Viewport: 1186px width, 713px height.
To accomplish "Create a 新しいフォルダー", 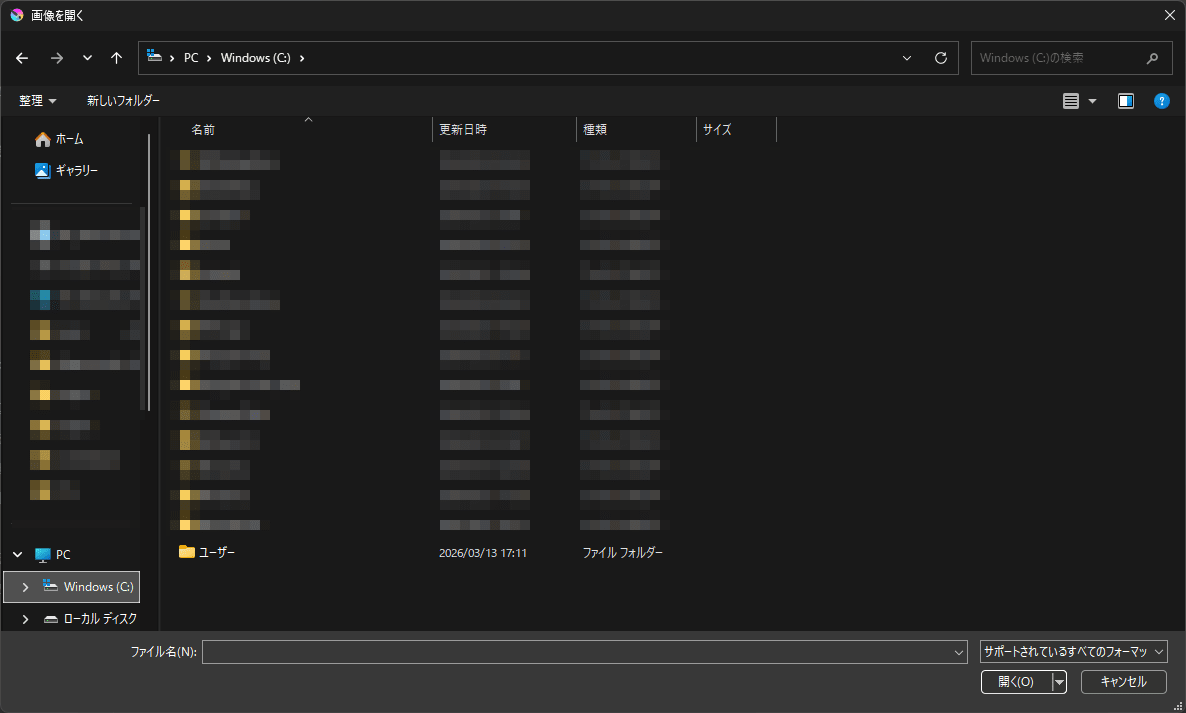I will pos(123,100).
